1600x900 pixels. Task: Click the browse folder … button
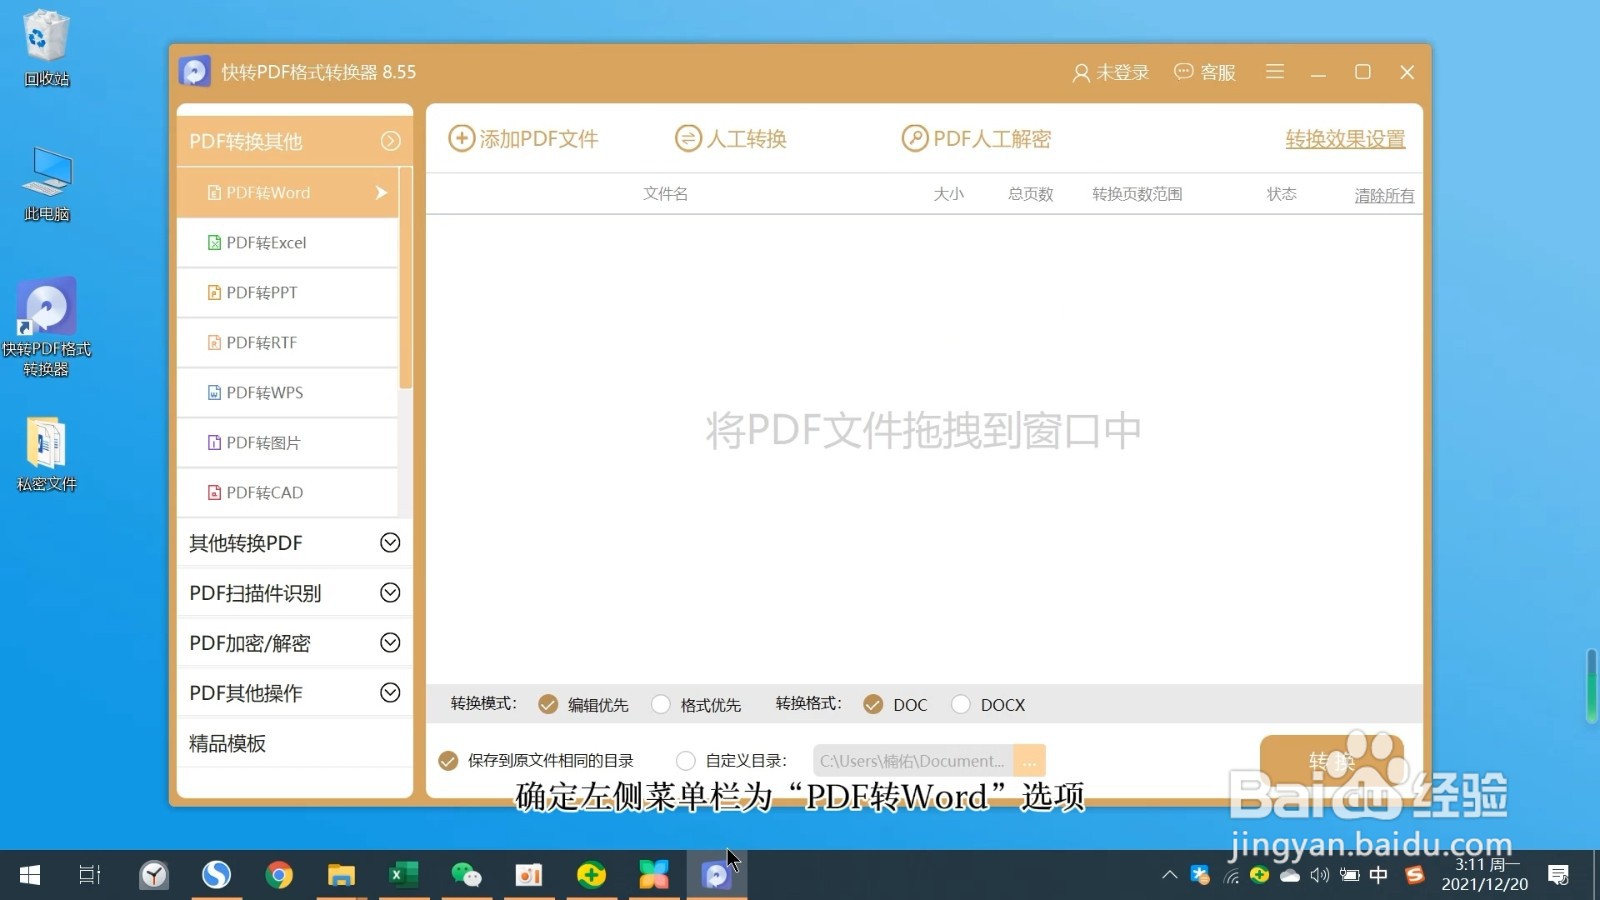(1029, 761)
